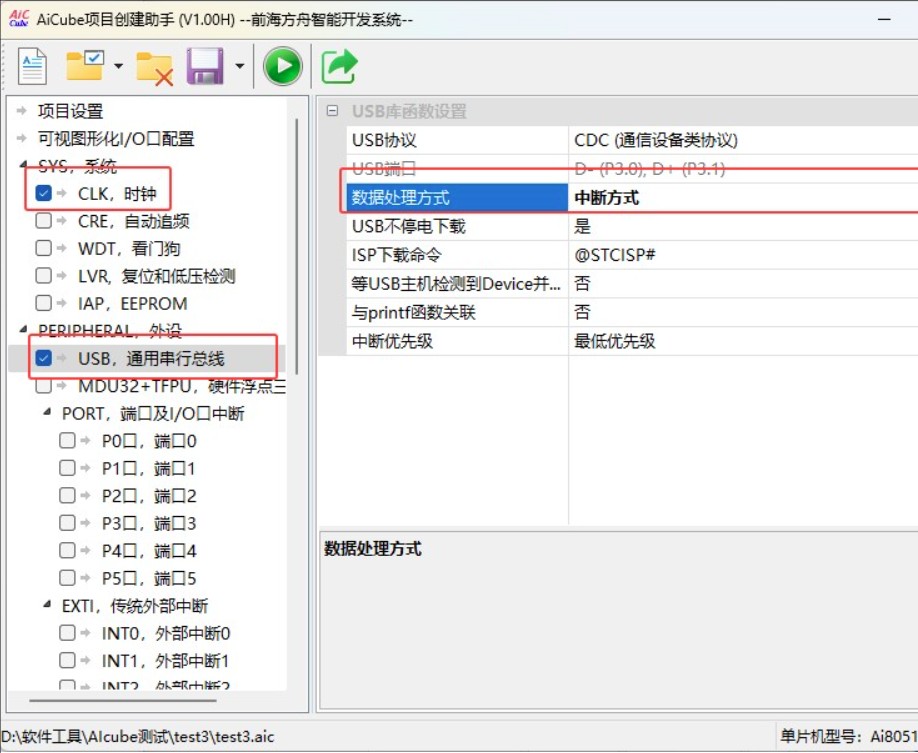
Task: Collapse PORT,端口及I/O口中断 node
Action: (x=47, y=412)
